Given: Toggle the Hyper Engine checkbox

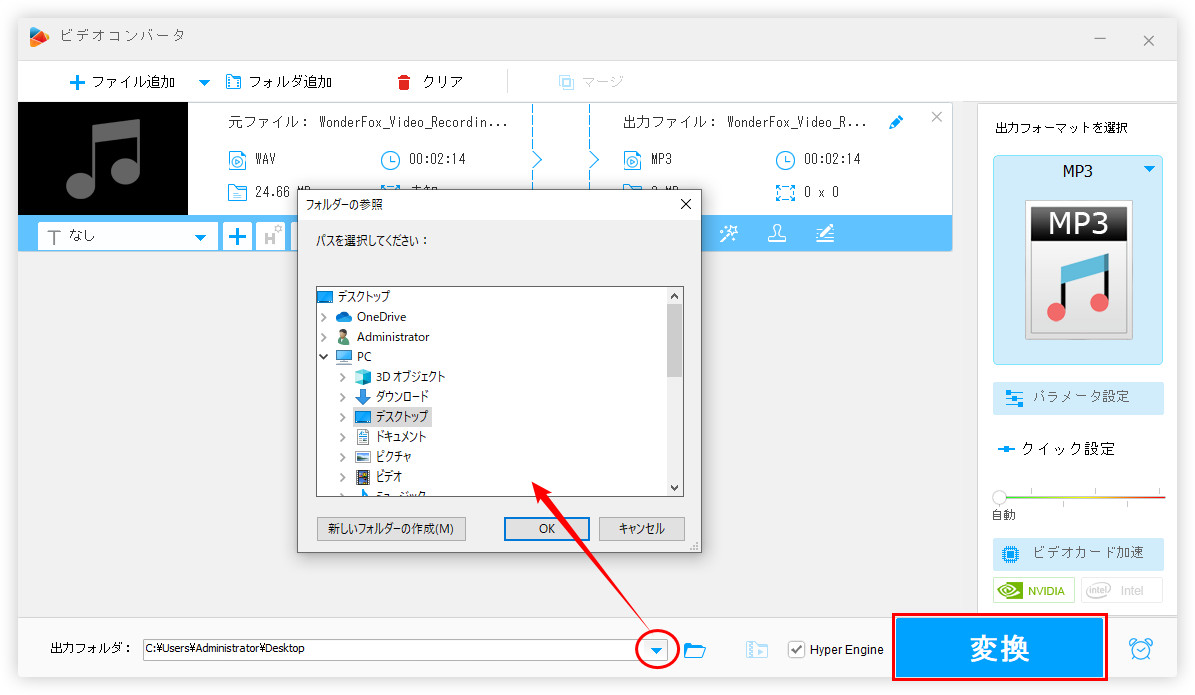Looking at the screenshot, I should [x=796, y=649].
